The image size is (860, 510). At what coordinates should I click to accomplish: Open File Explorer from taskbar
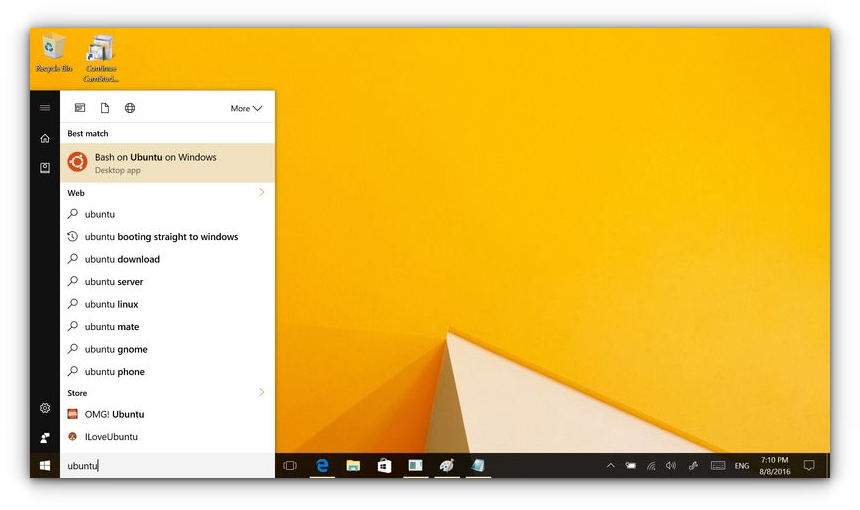tap(353, 466)
